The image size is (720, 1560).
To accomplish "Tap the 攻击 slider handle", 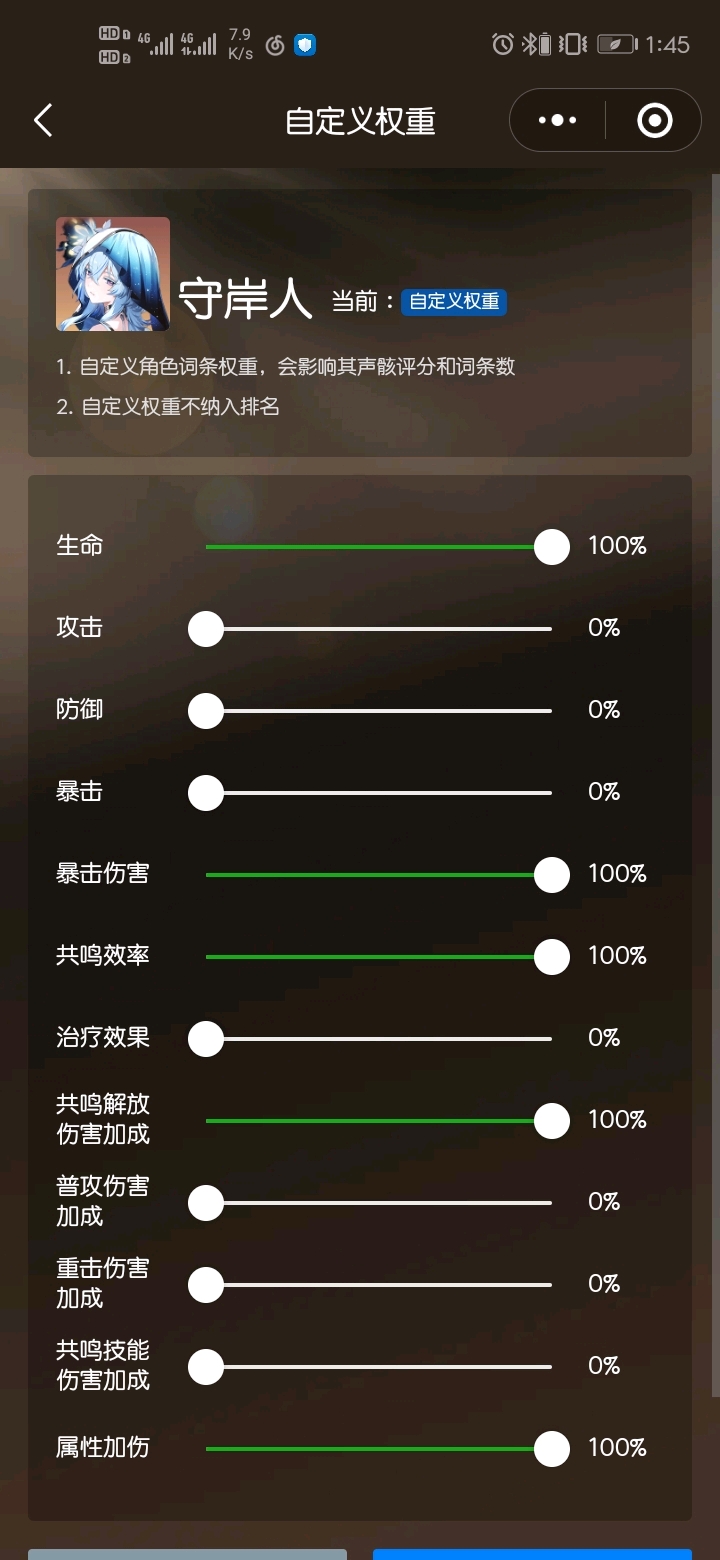I will pos(206,629).
